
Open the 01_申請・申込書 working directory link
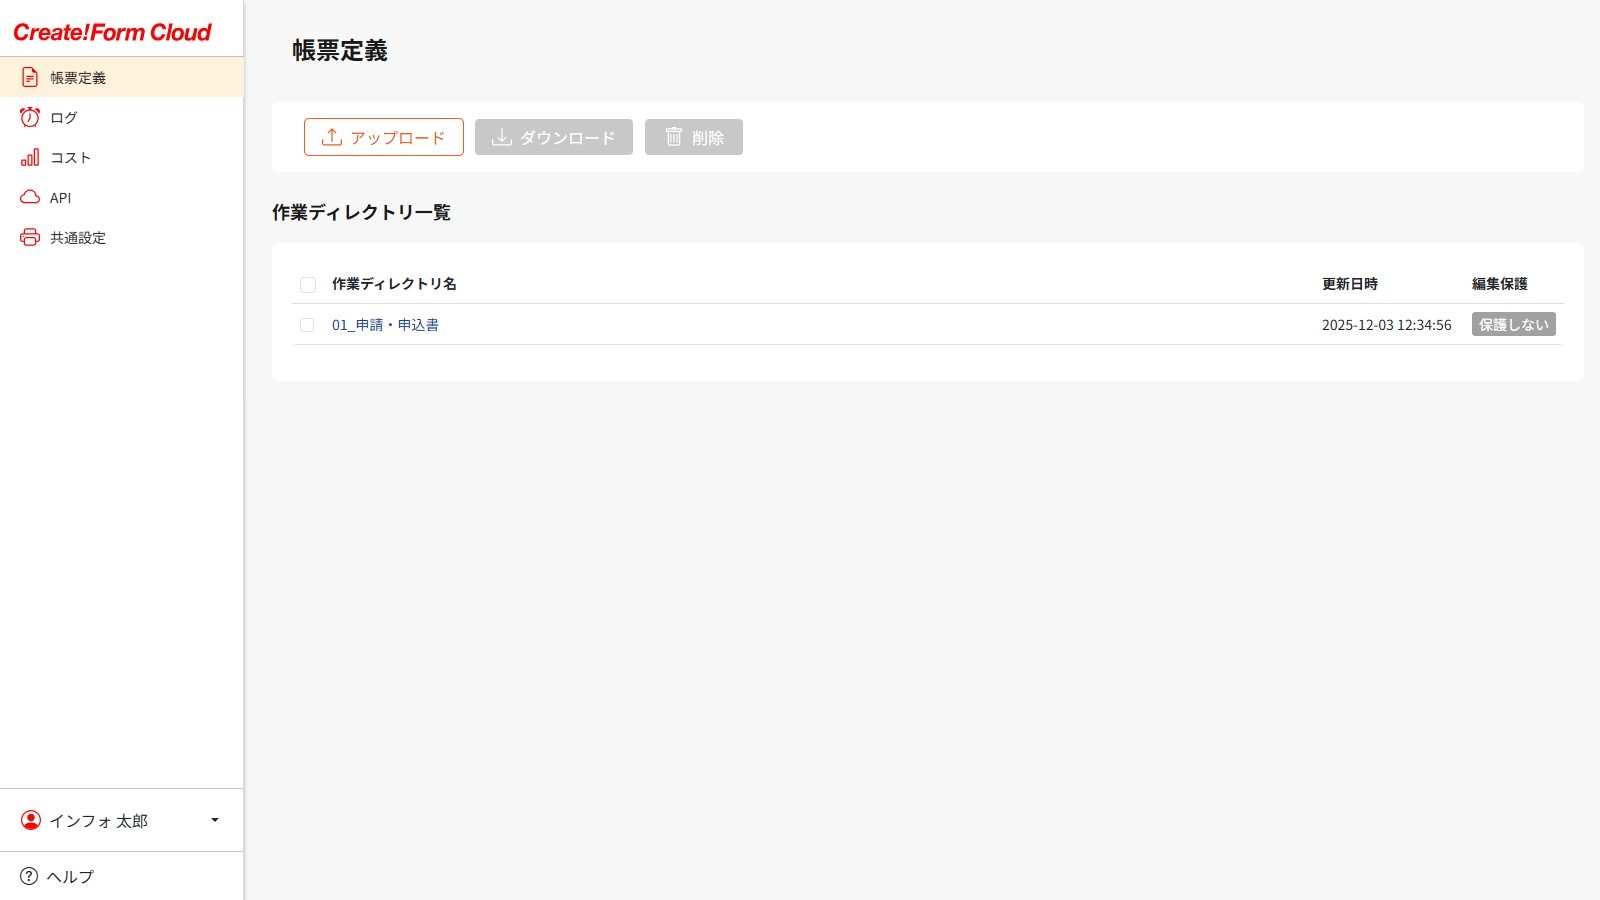click(386, 325)
